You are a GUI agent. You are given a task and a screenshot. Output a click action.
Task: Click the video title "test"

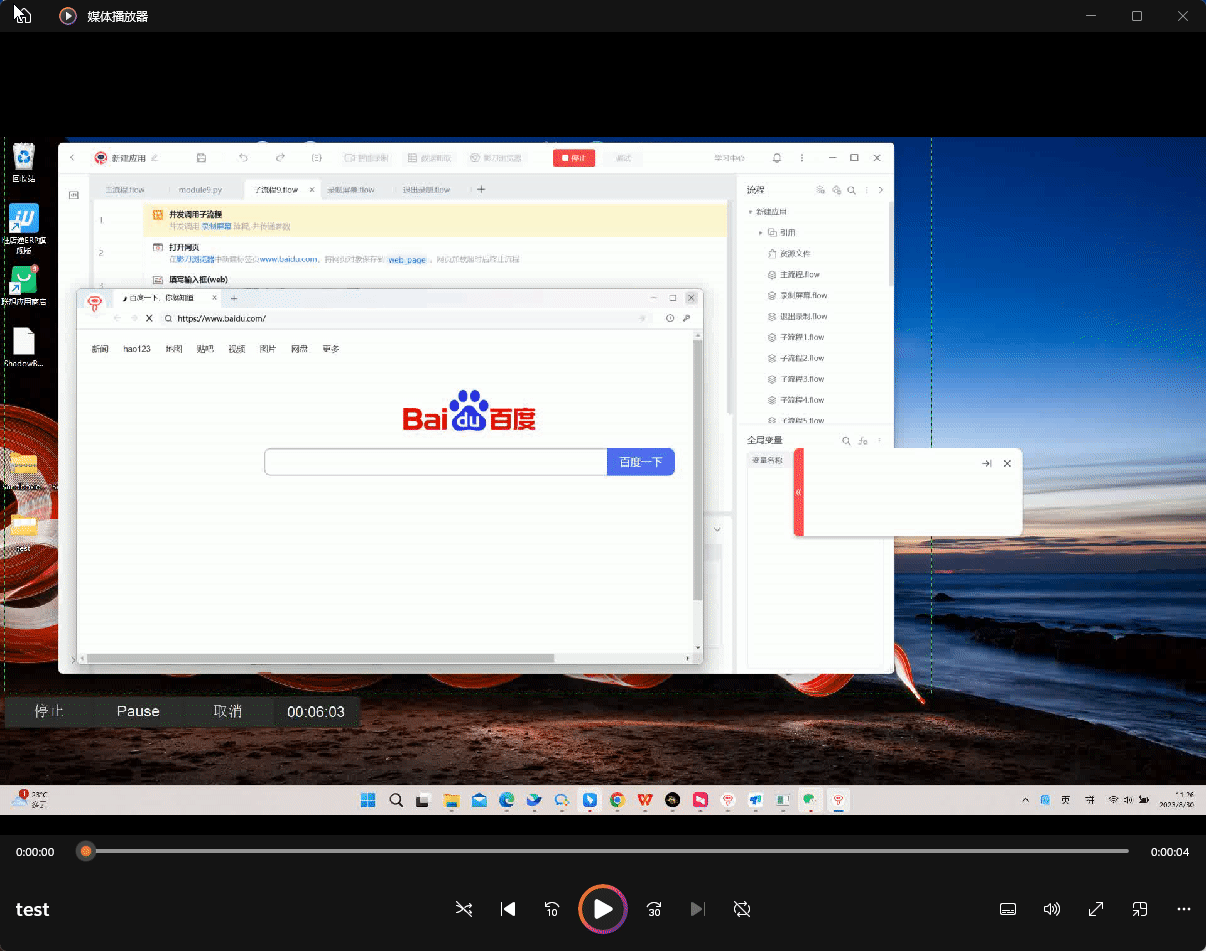[32, 909]
